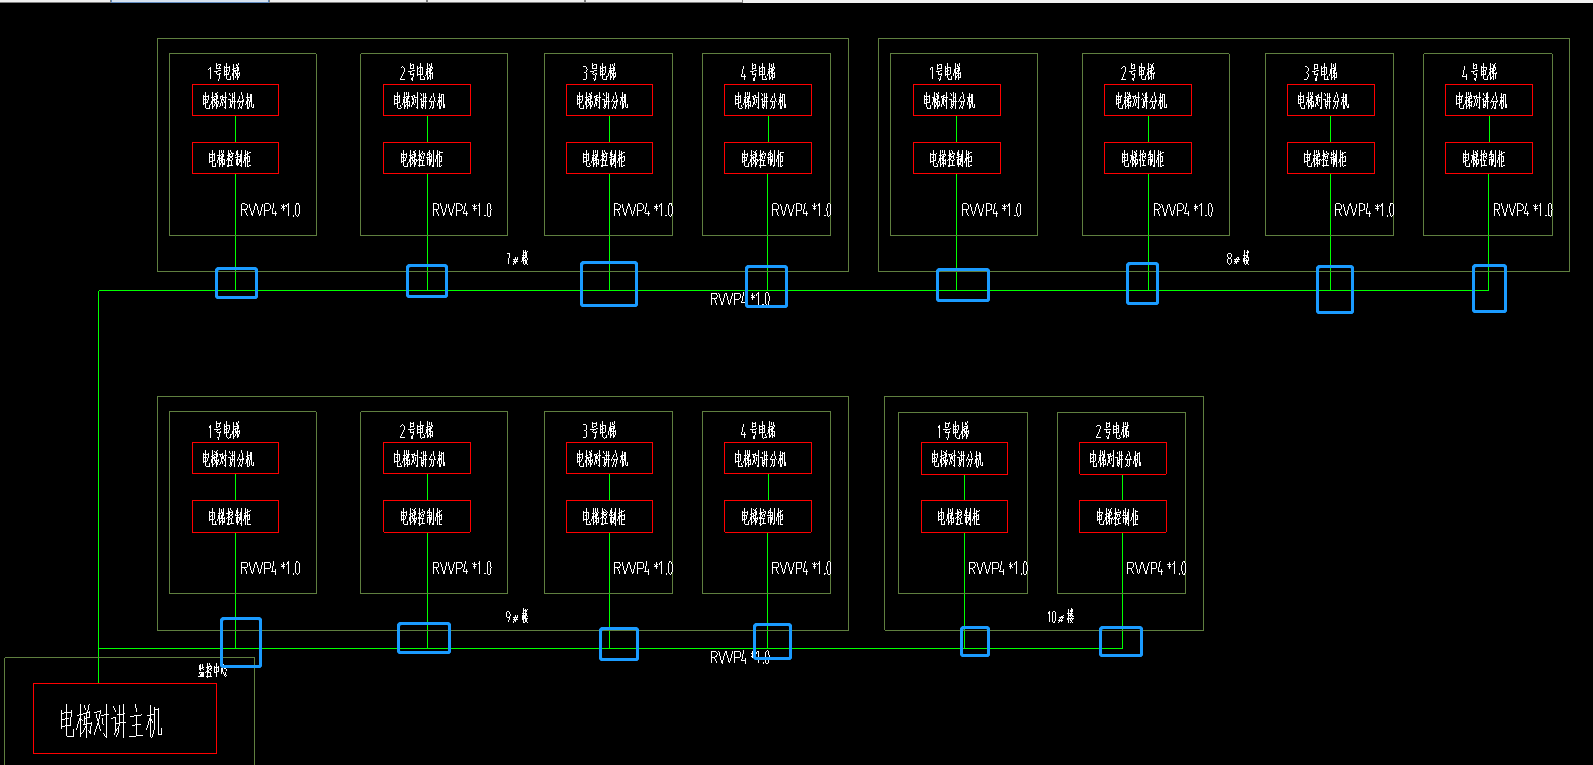Select 9#楼 elevator 1 电梯控制柜 box

tap(235, 516)
